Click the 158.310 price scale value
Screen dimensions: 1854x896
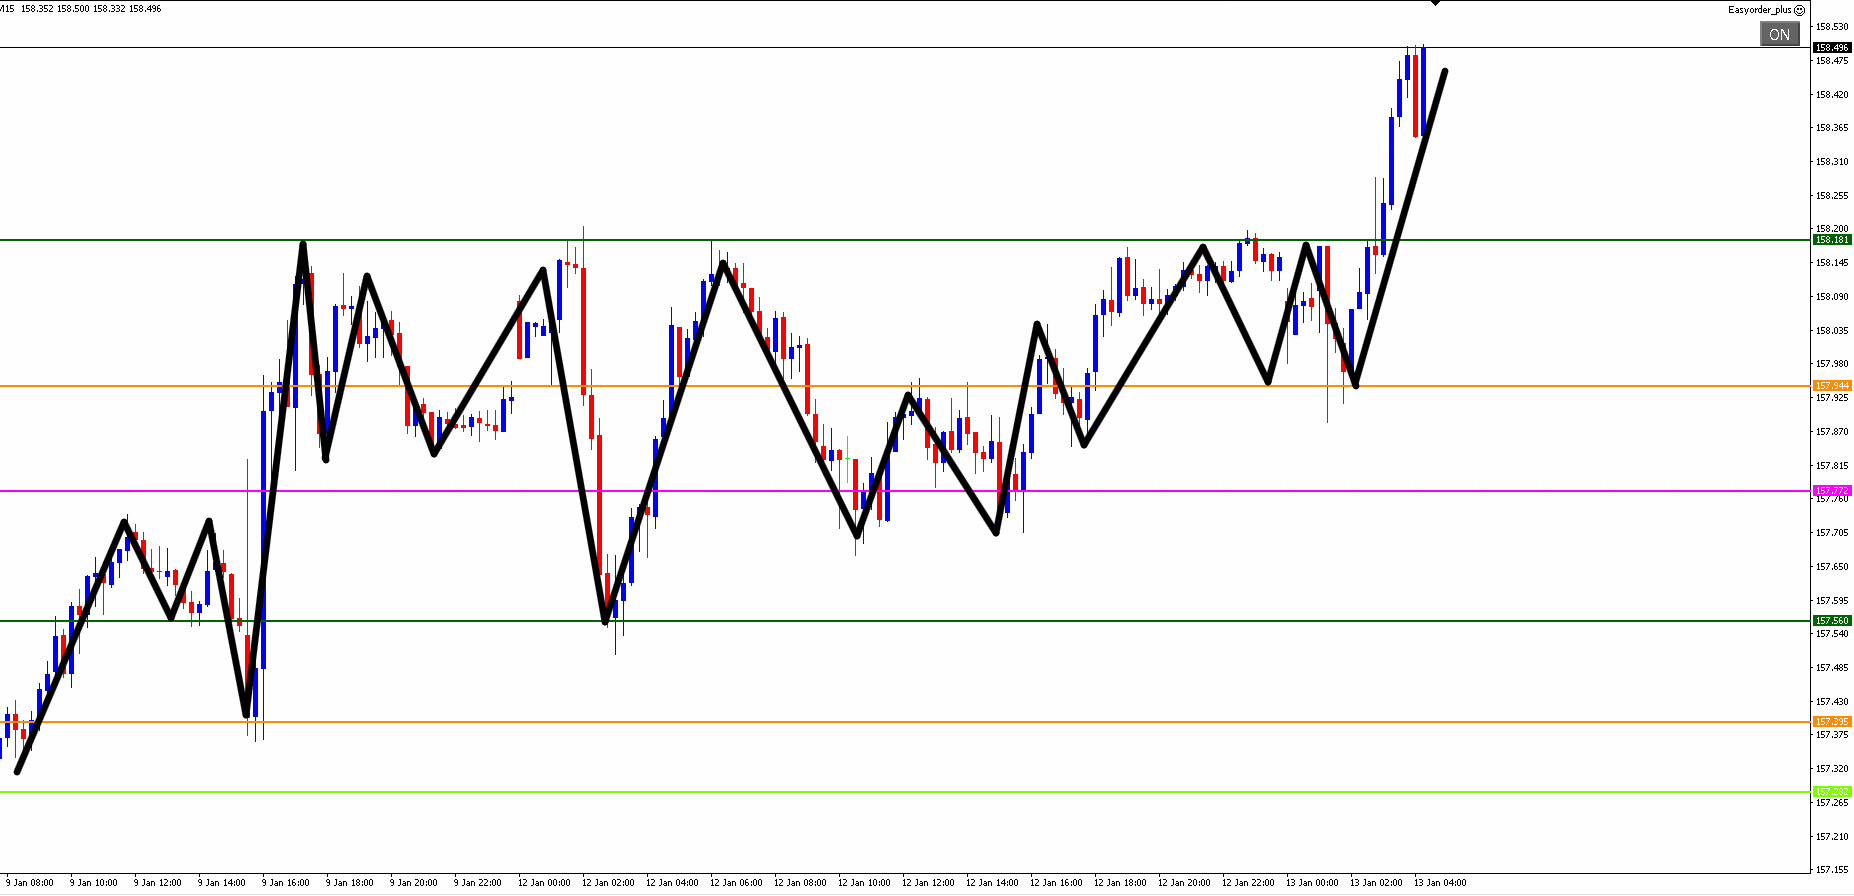tap(1832, 162)
